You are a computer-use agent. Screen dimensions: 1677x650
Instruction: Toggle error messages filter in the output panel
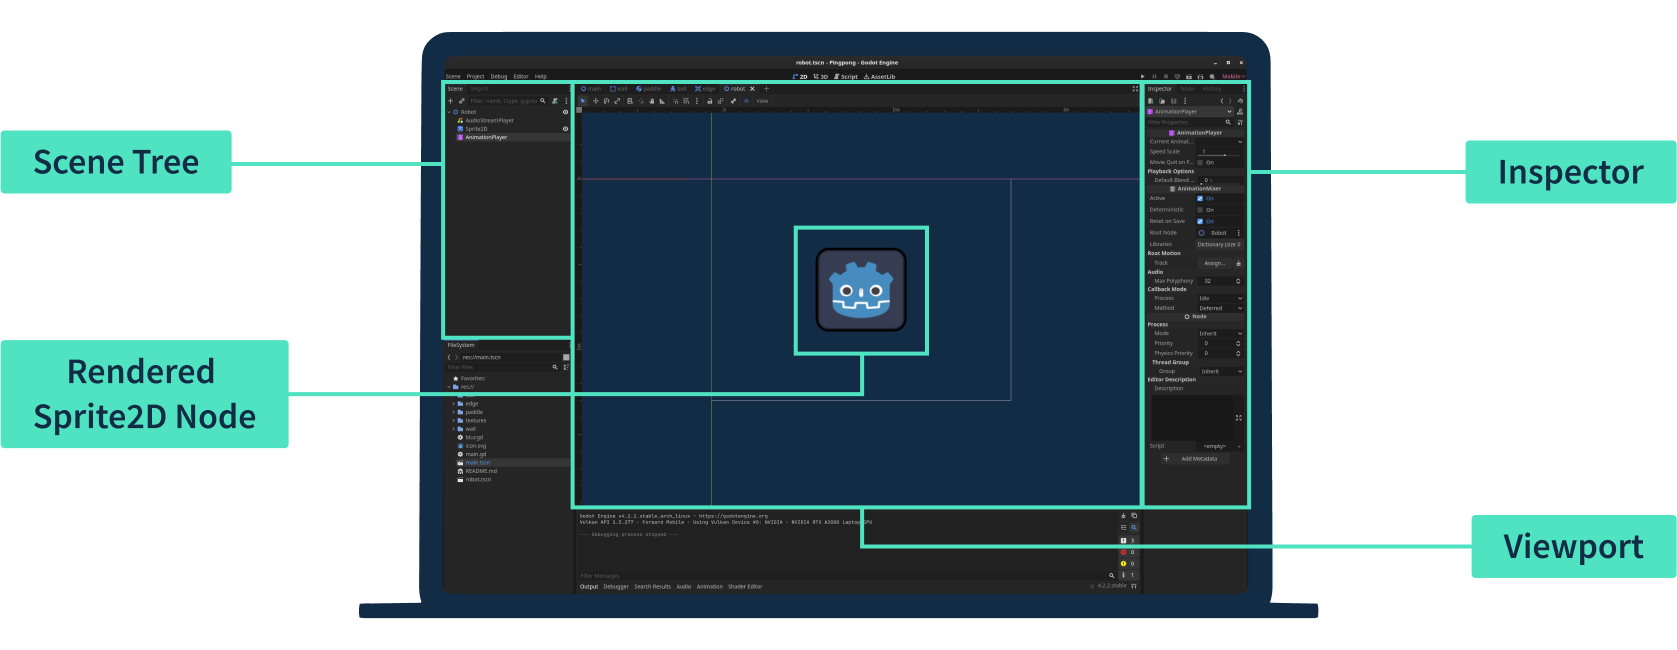coord(1129,552)
